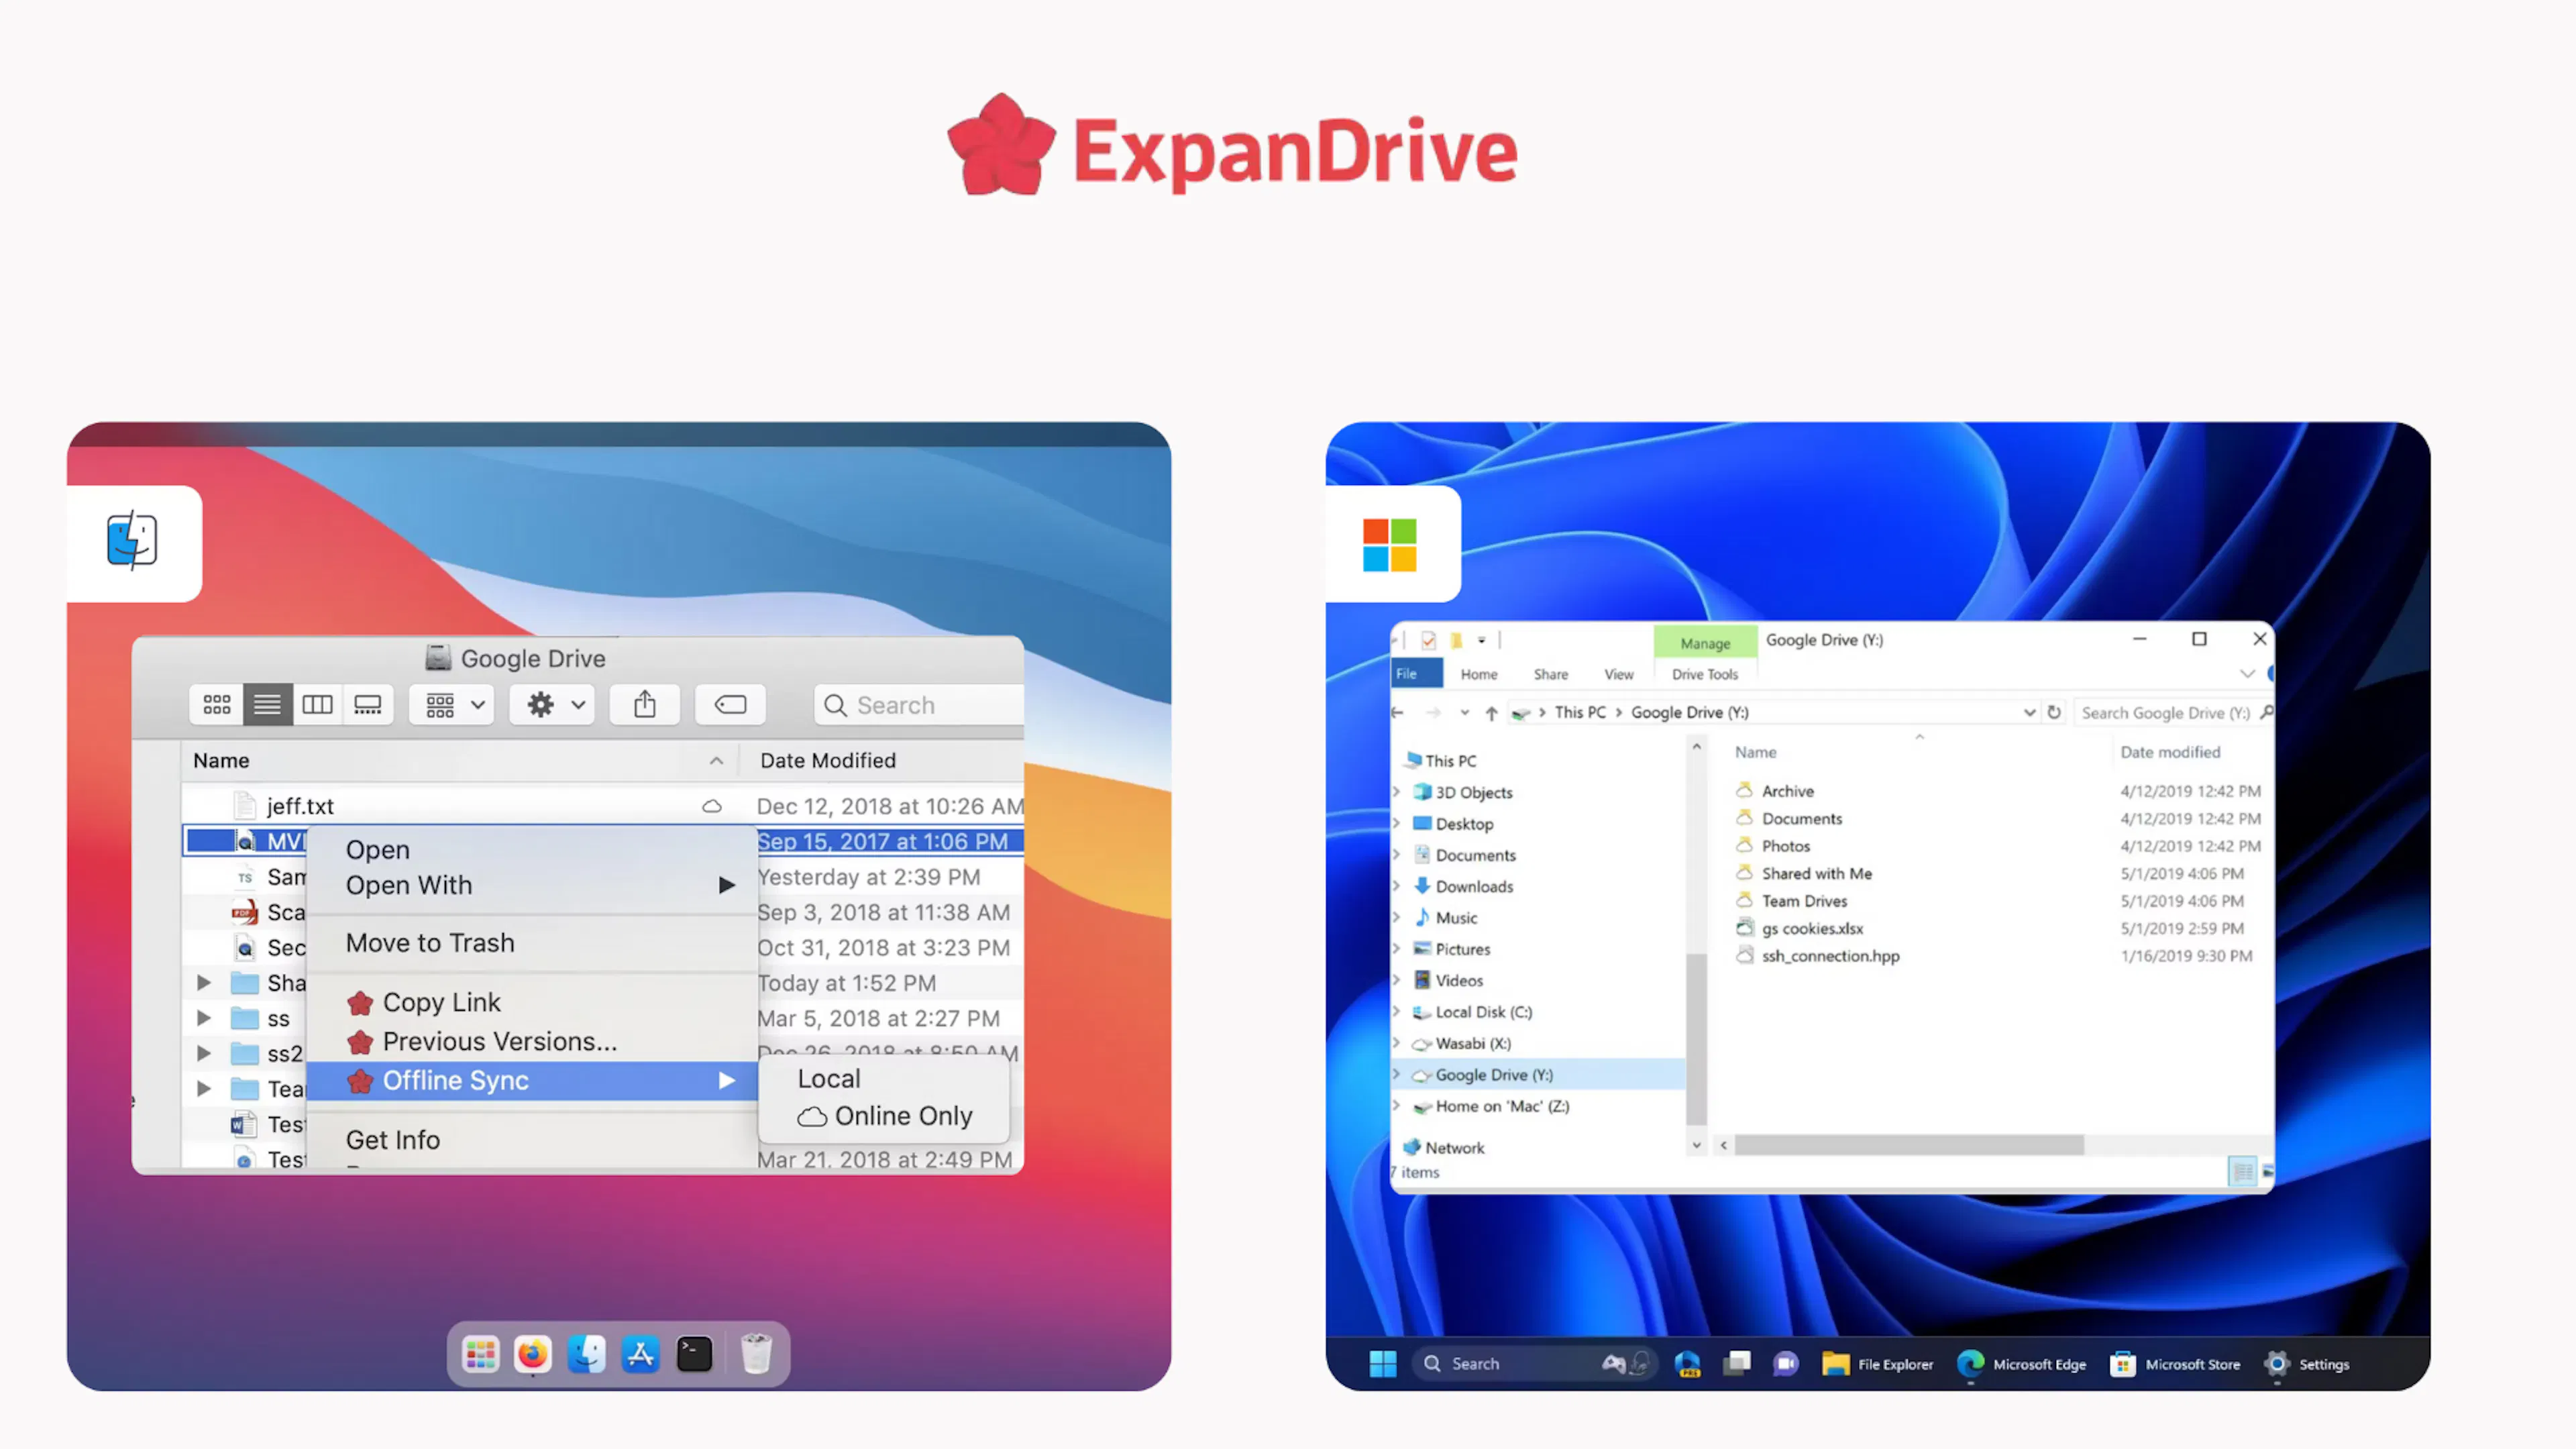Open the Explorer address bar dropdown

(x=2029, y=712)
